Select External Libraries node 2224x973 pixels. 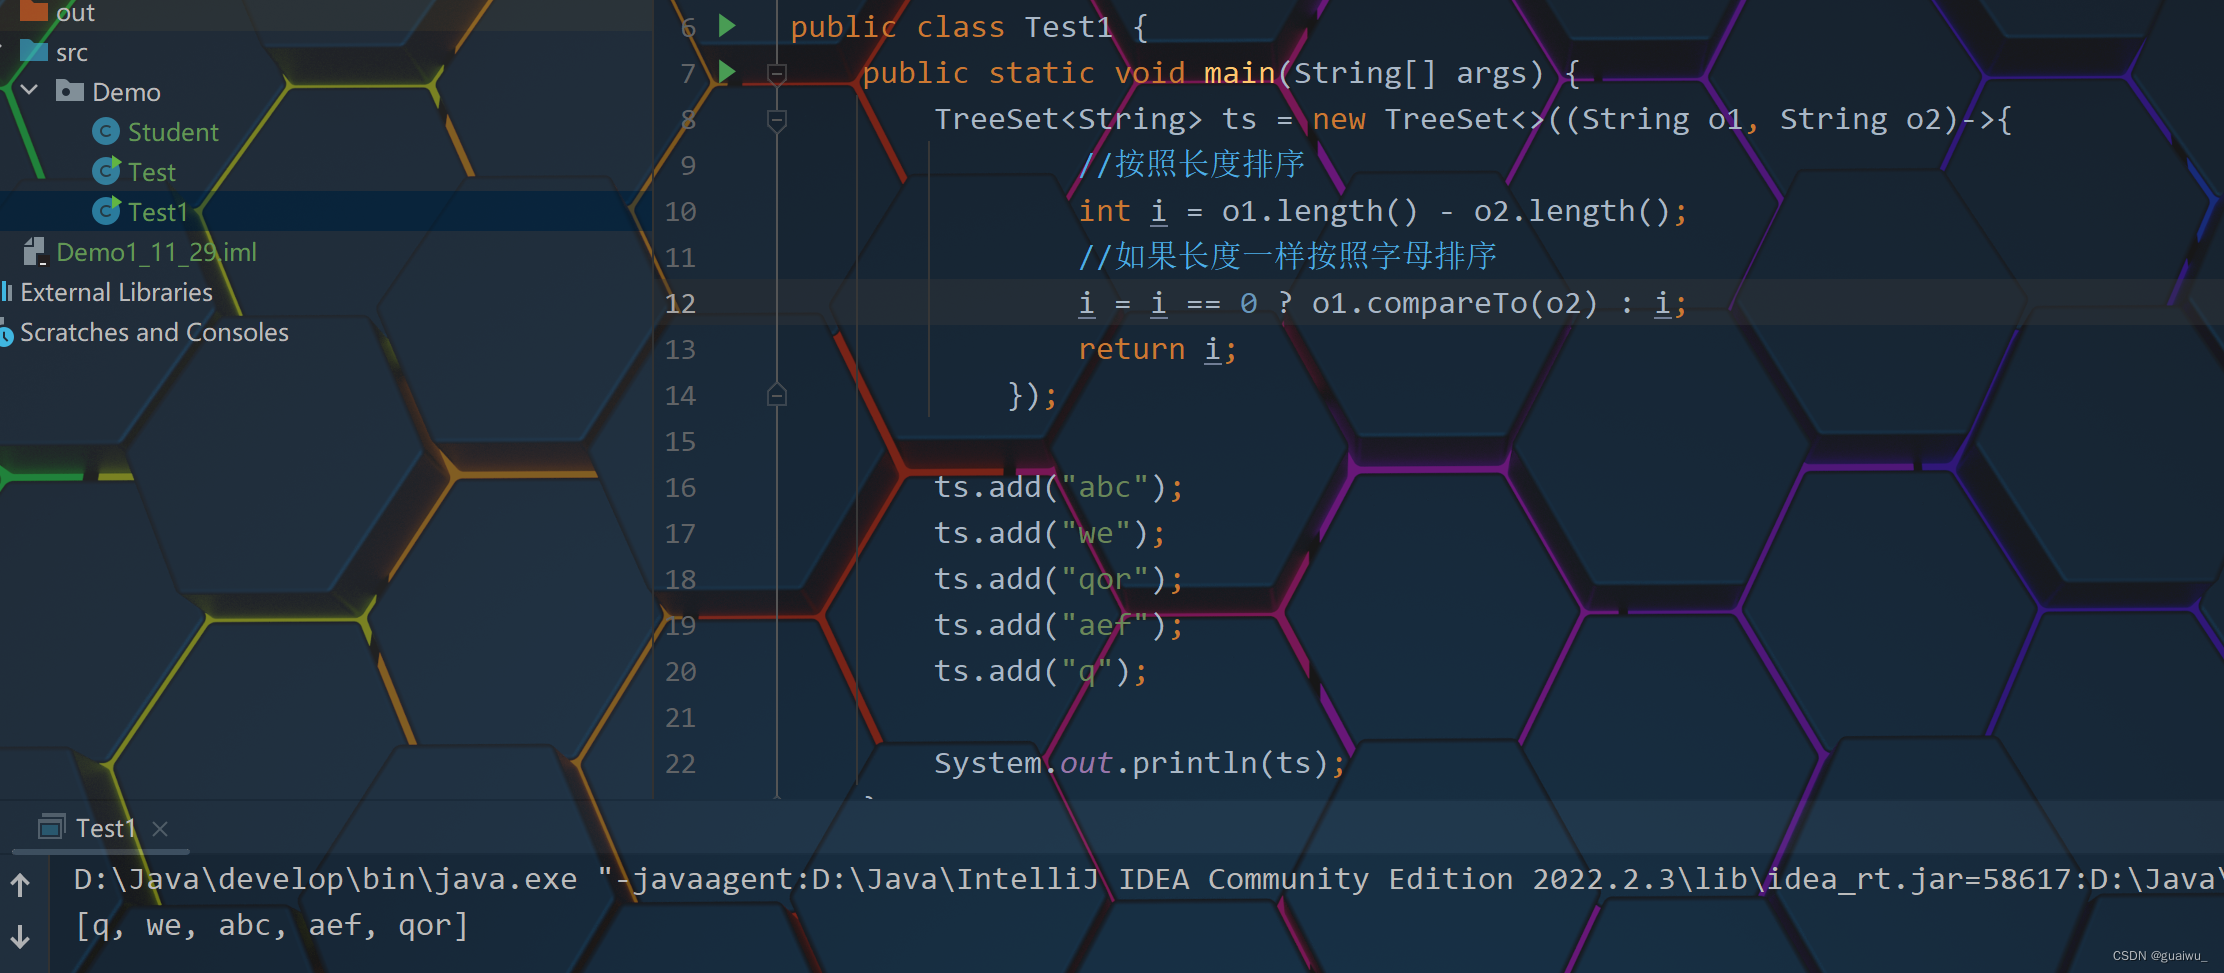(116, 292)
